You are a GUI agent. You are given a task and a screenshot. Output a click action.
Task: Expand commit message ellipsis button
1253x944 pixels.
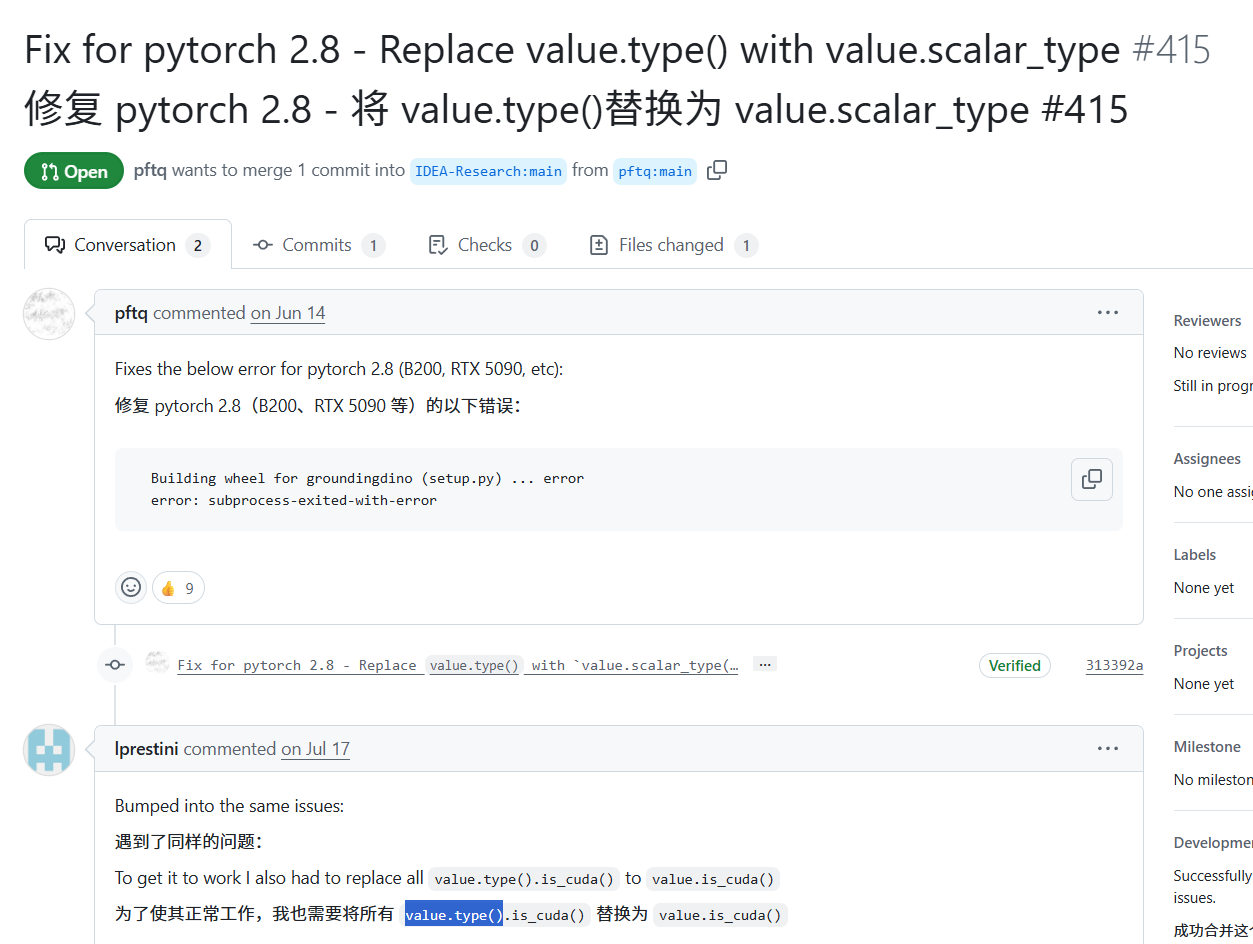coord(765,664)
